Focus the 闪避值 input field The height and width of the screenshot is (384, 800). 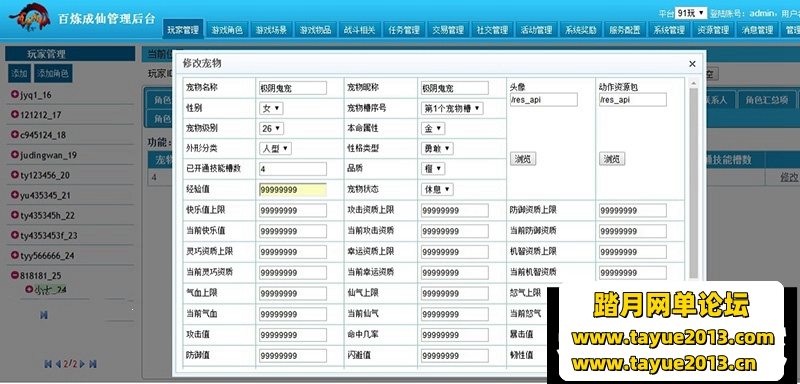tap(454, 355)
